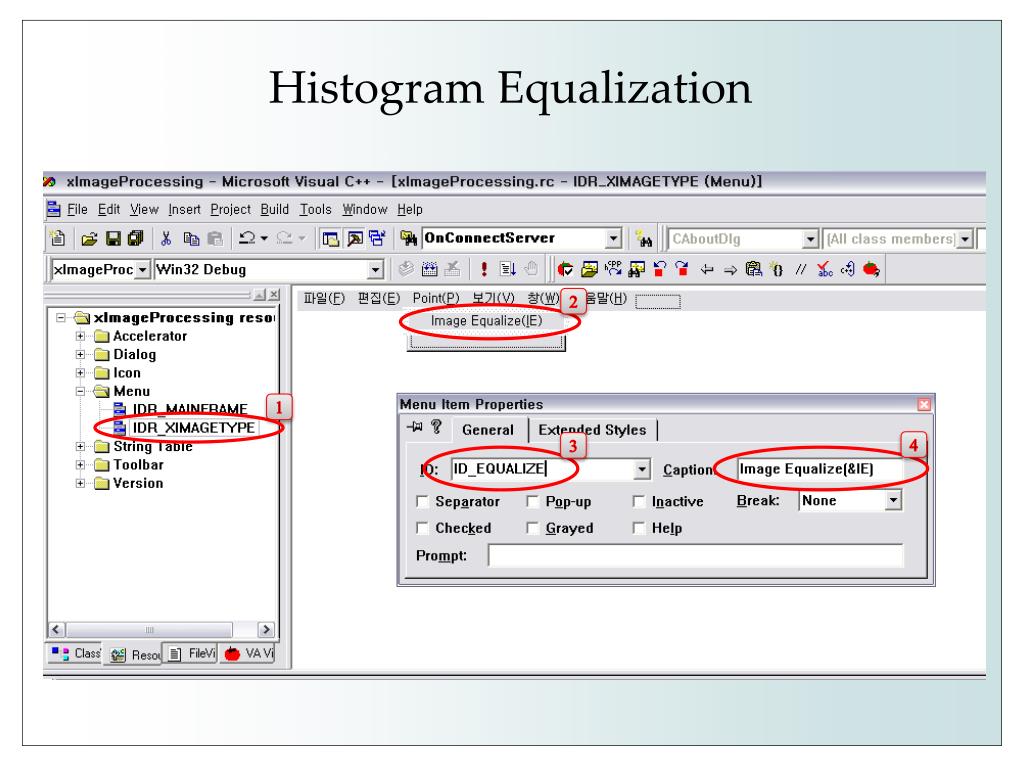Click the Redo arrow icon
Screen dimensions: 1024x768
[x=284, y=238]
